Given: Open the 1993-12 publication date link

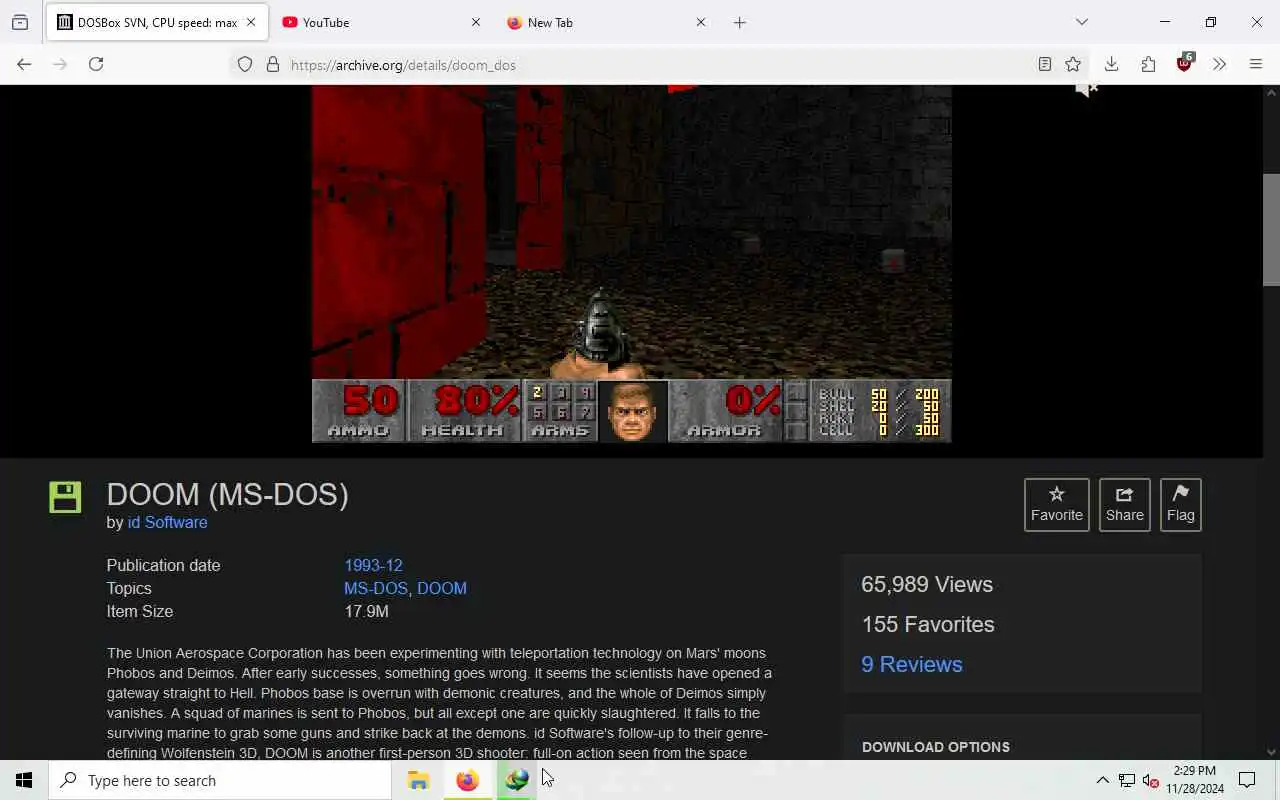Looking at the screenshot, I should tap(373, 565).
